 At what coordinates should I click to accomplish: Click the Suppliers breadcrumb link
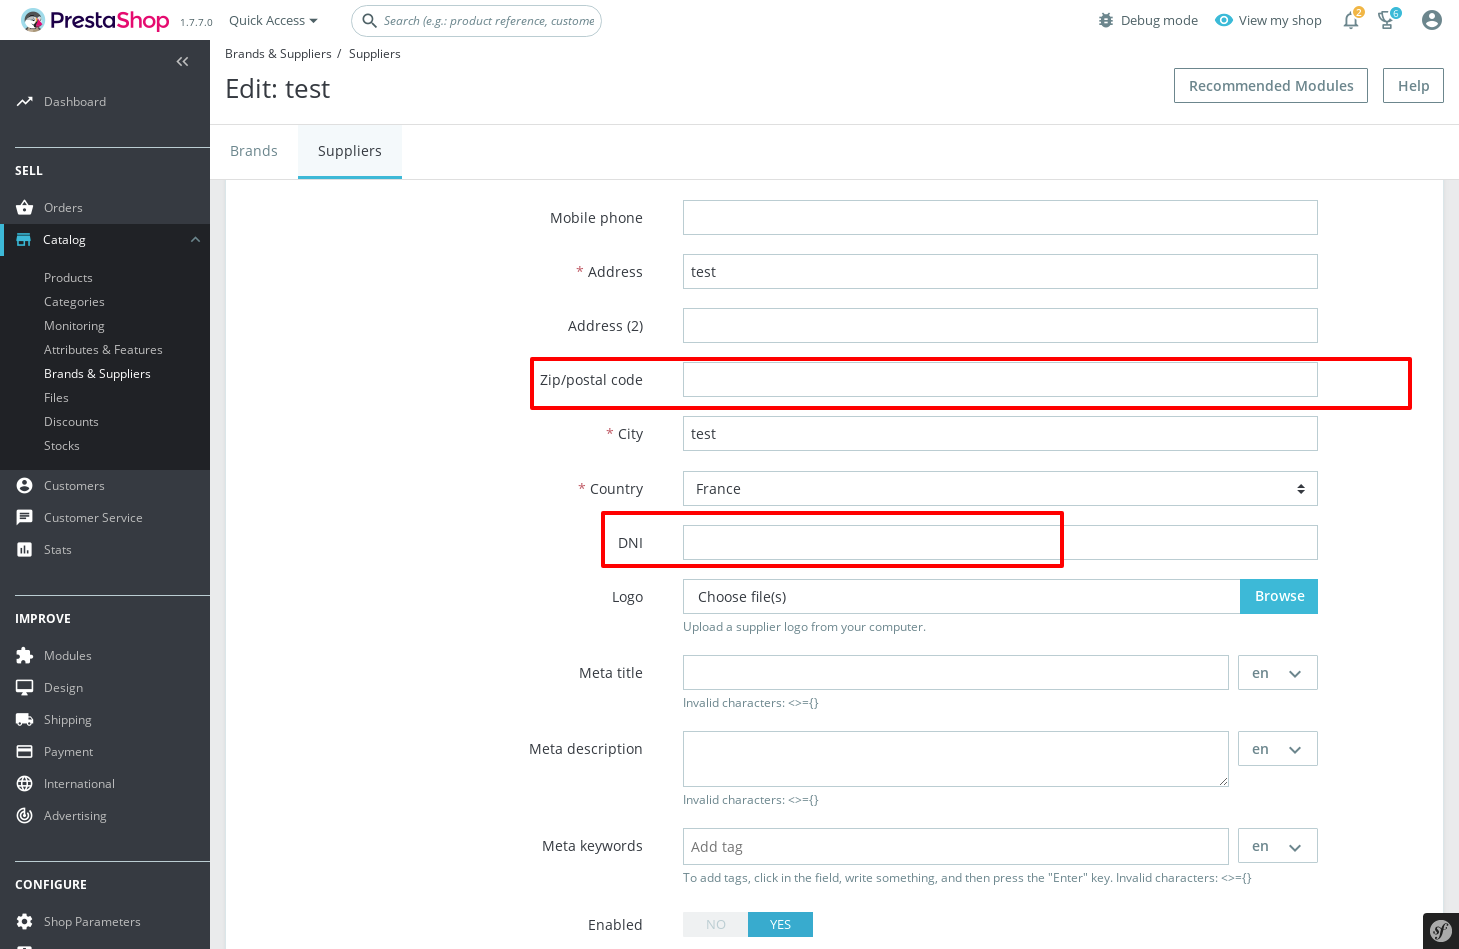tap(375, 54)
